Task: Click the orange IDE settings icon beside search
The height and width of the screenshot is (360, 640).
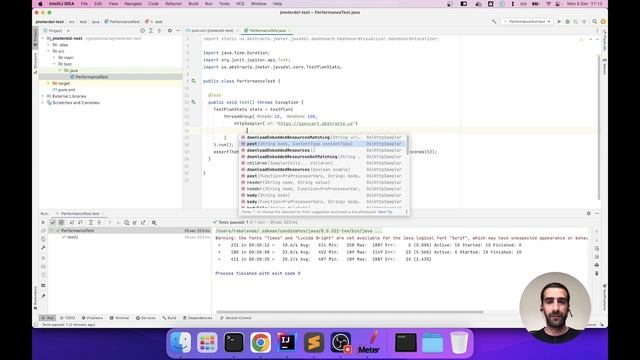Action: [x=603, y=21]
